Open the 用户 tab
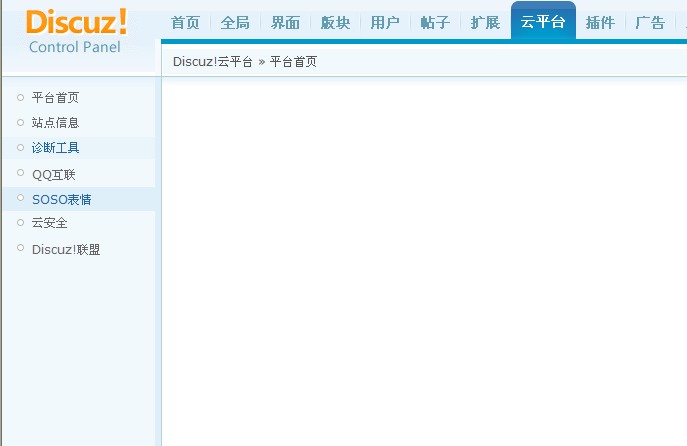 click(x=385, y=22)
